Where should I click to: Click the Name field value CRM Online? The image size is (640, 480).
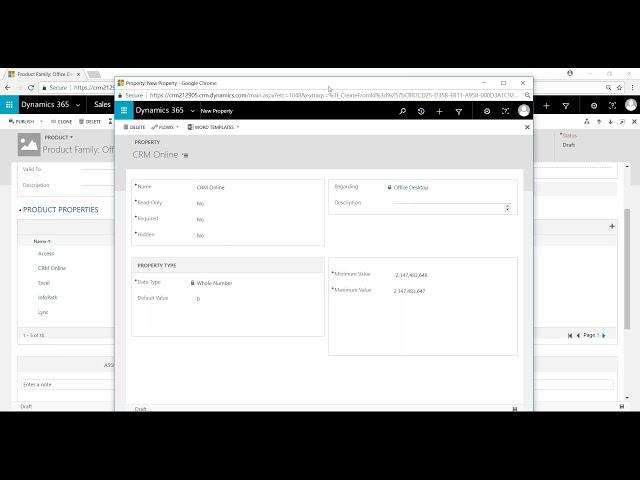tap(211, 187)
